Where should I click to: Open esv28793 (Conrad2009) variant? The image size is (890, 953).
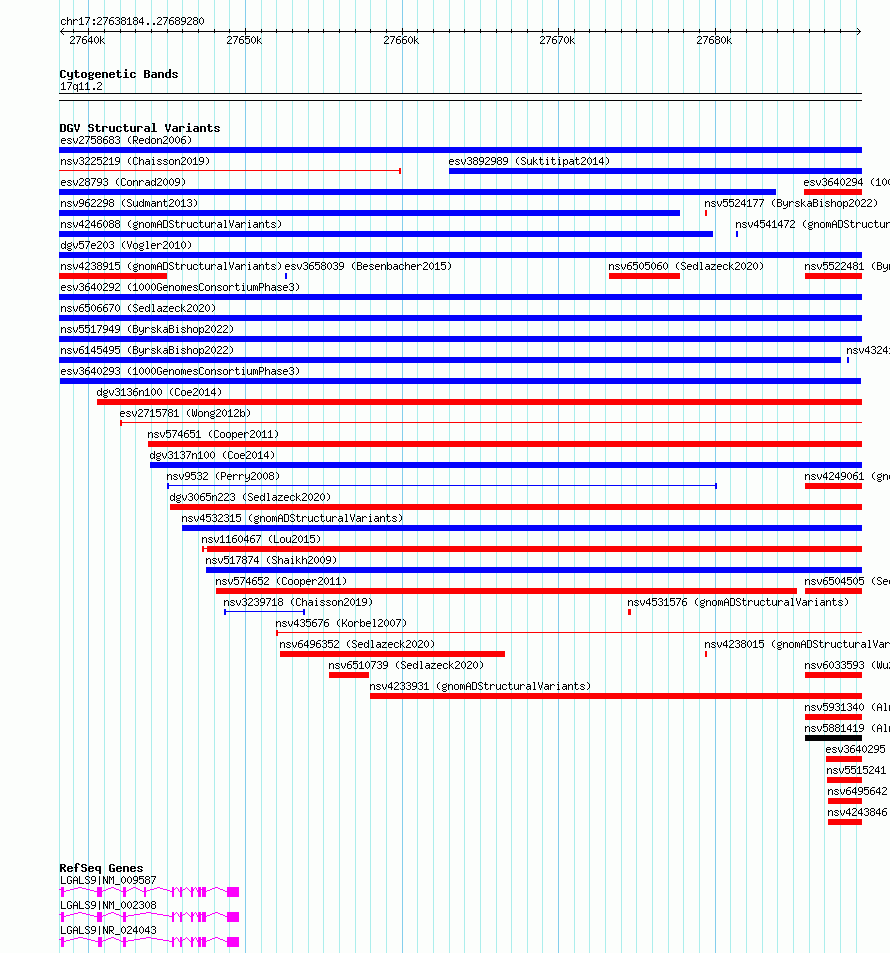point(123,182)
